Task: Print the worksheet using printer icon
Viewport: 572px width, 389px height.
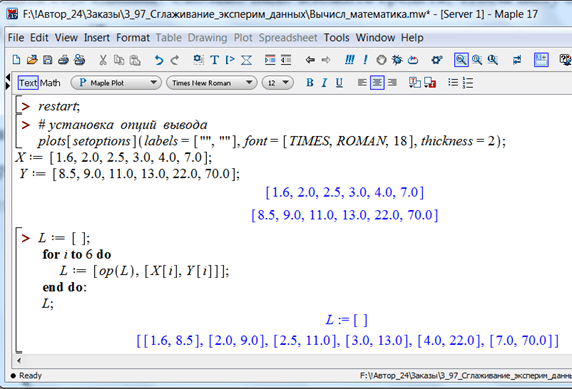Action: 63,59
